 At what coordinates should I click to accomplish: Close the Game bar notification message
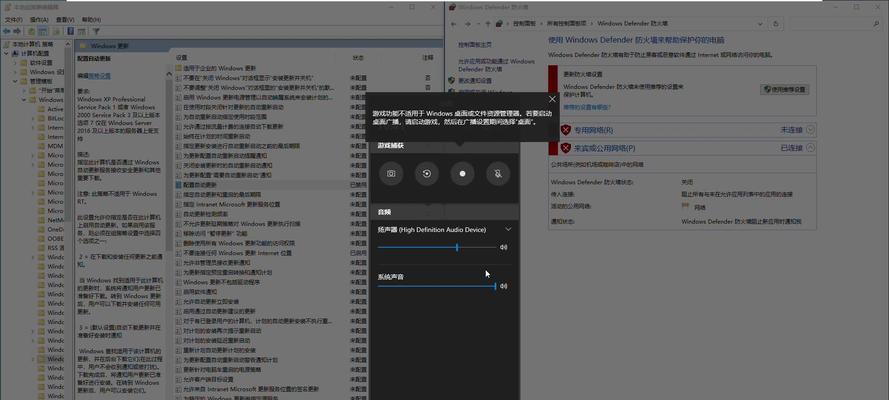[552, 99]
